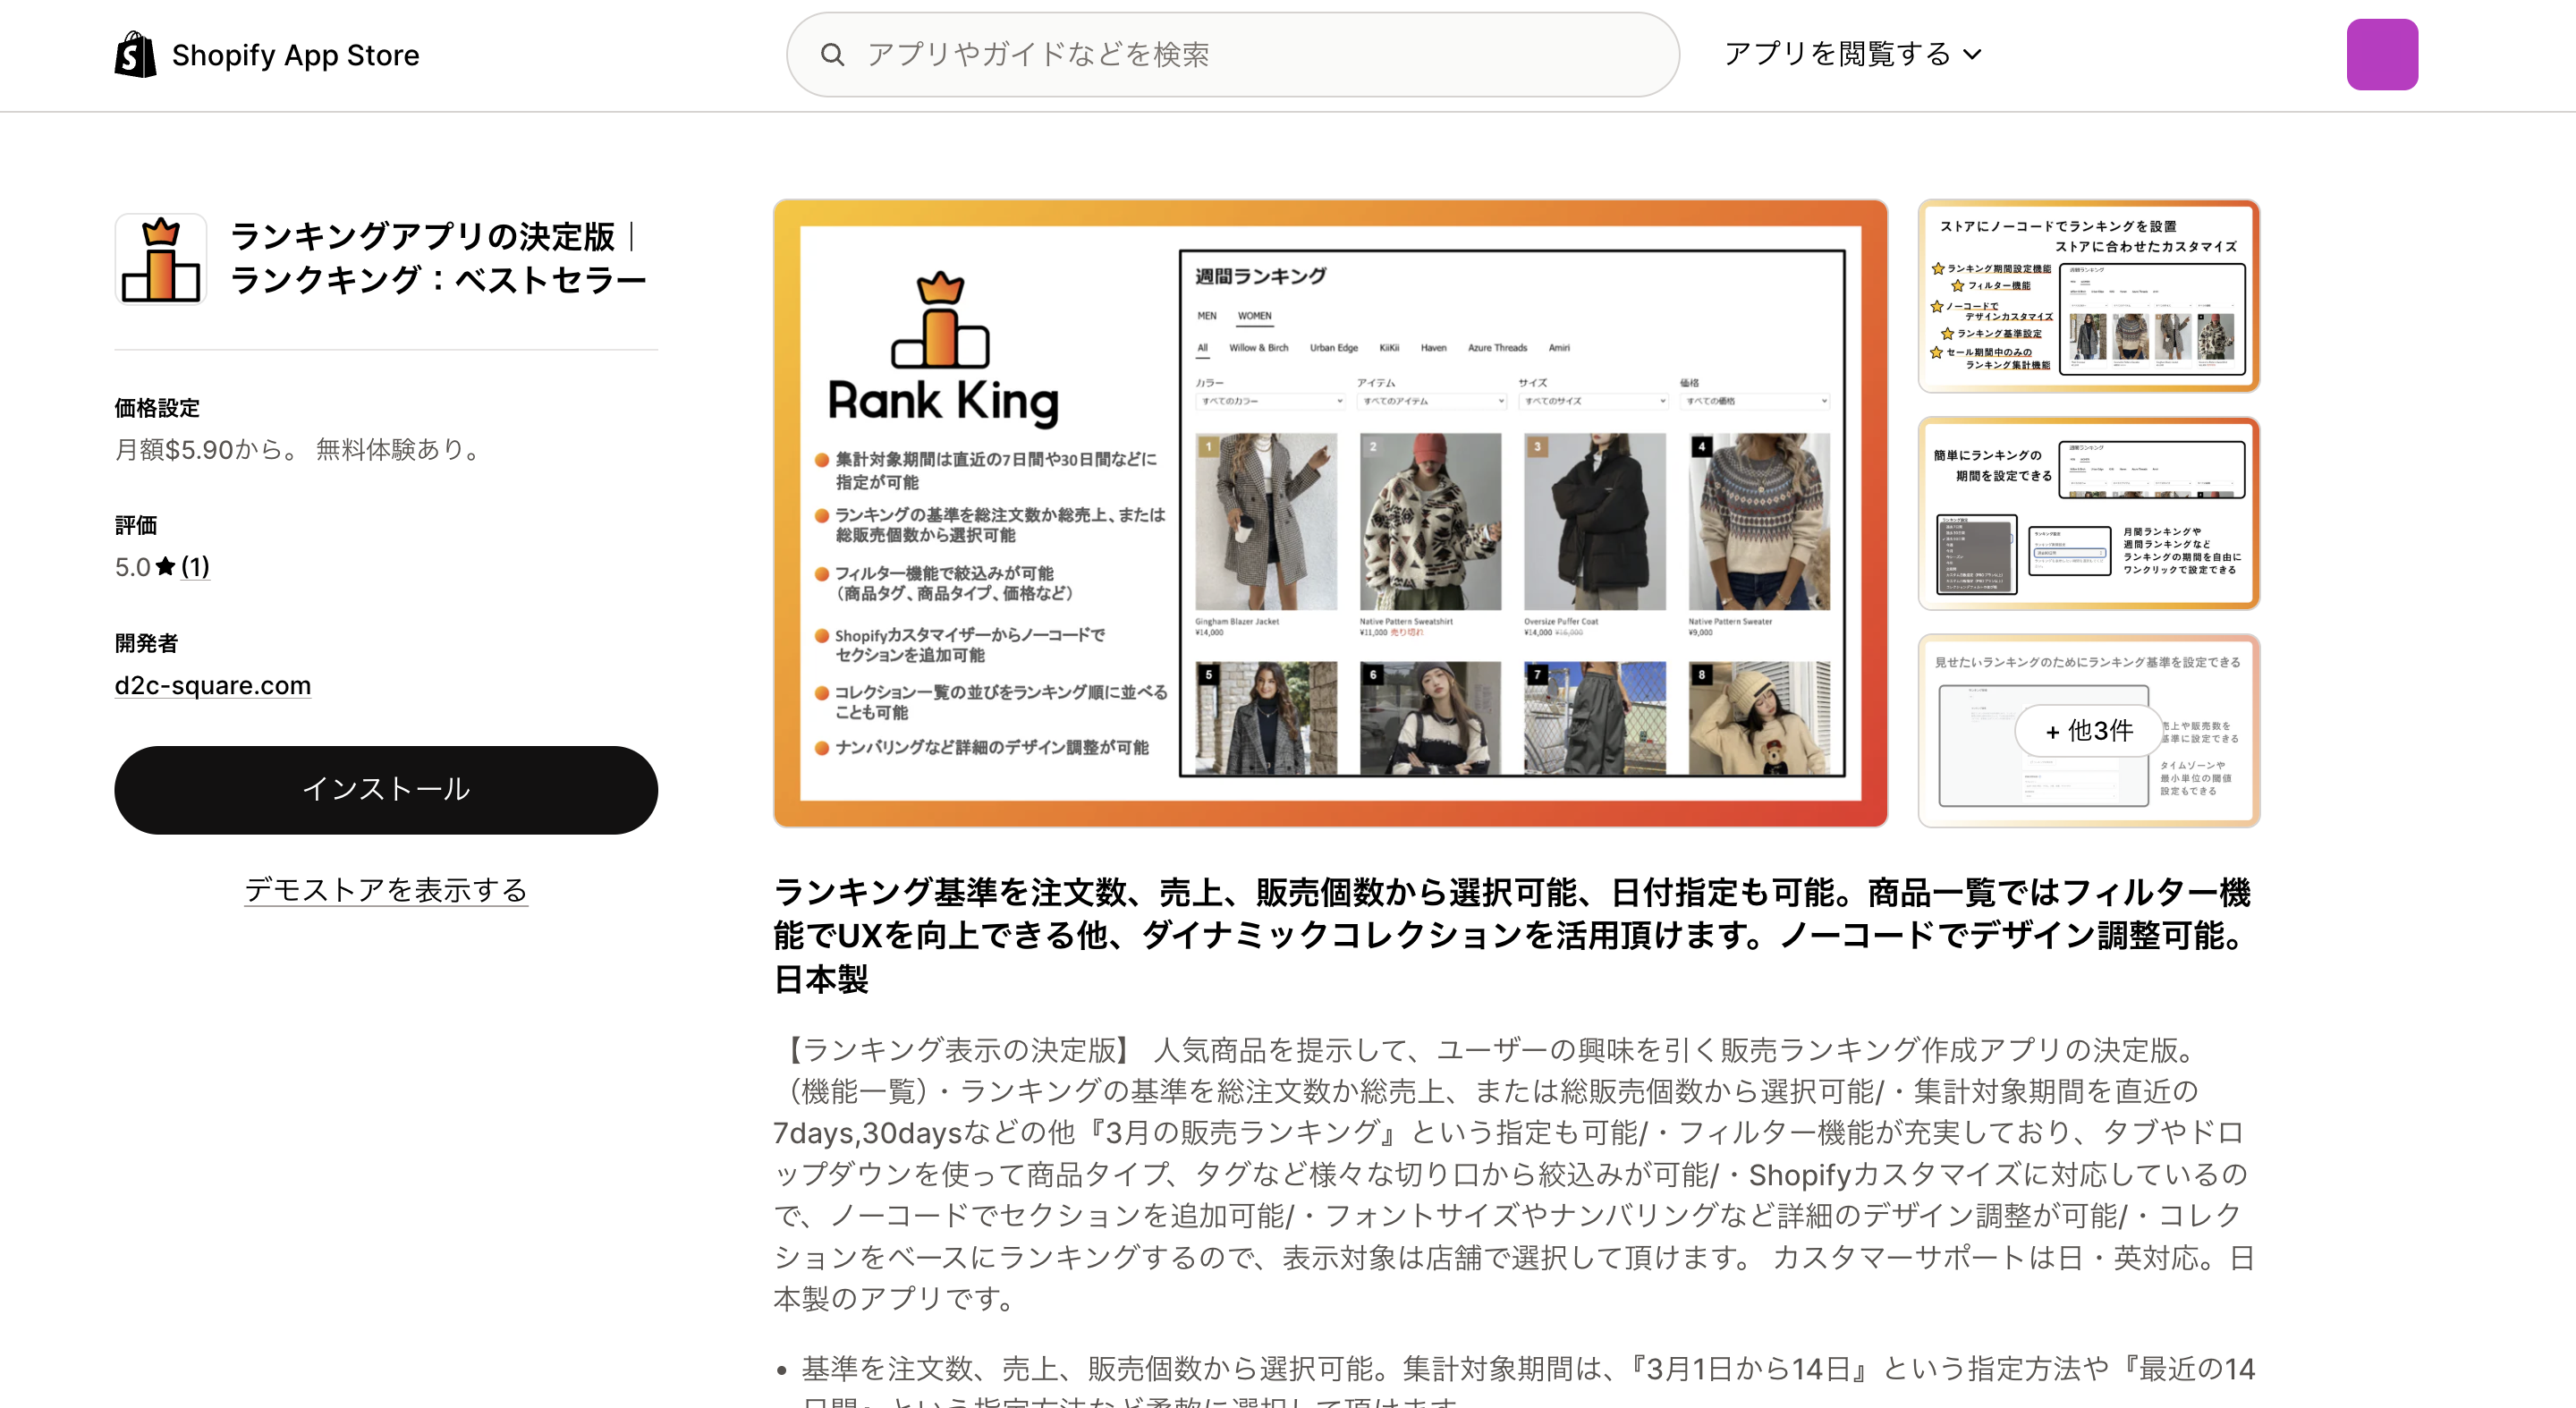Click the 開発者 label
The width and height of the screenshot is (2576, 1408).
tap(146, 643)
